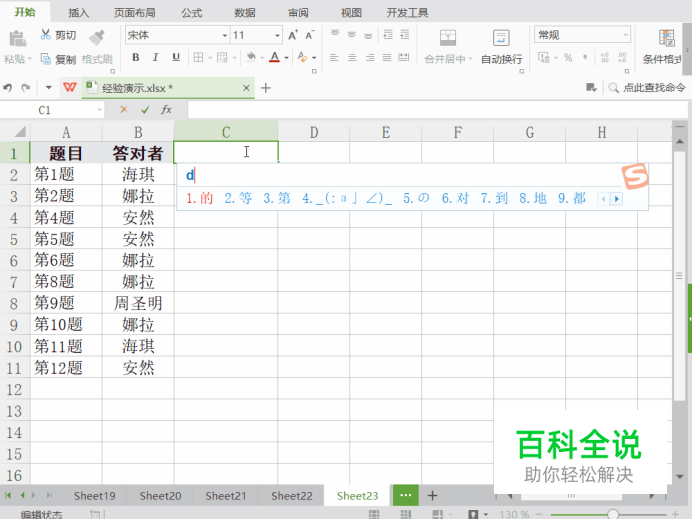
Task: Align text right
Action: tap(370, 57)
